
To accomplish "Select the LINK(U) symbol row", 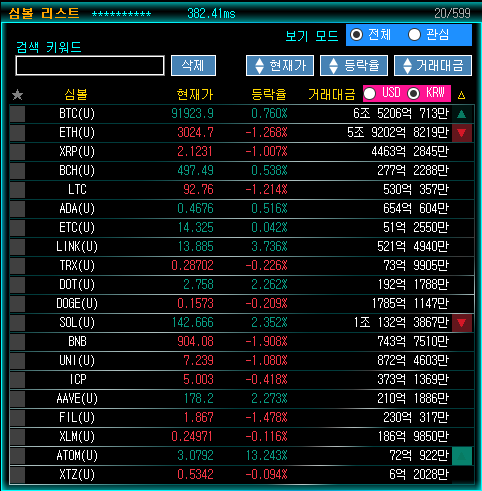I will tap(242, 247).
